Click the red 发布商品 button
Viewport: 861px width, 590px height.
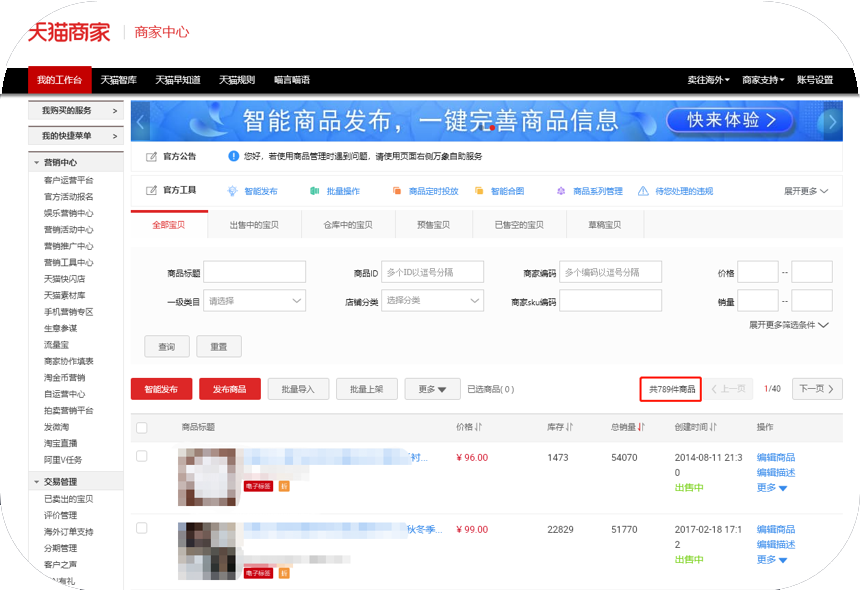click(x=230, y=389)
